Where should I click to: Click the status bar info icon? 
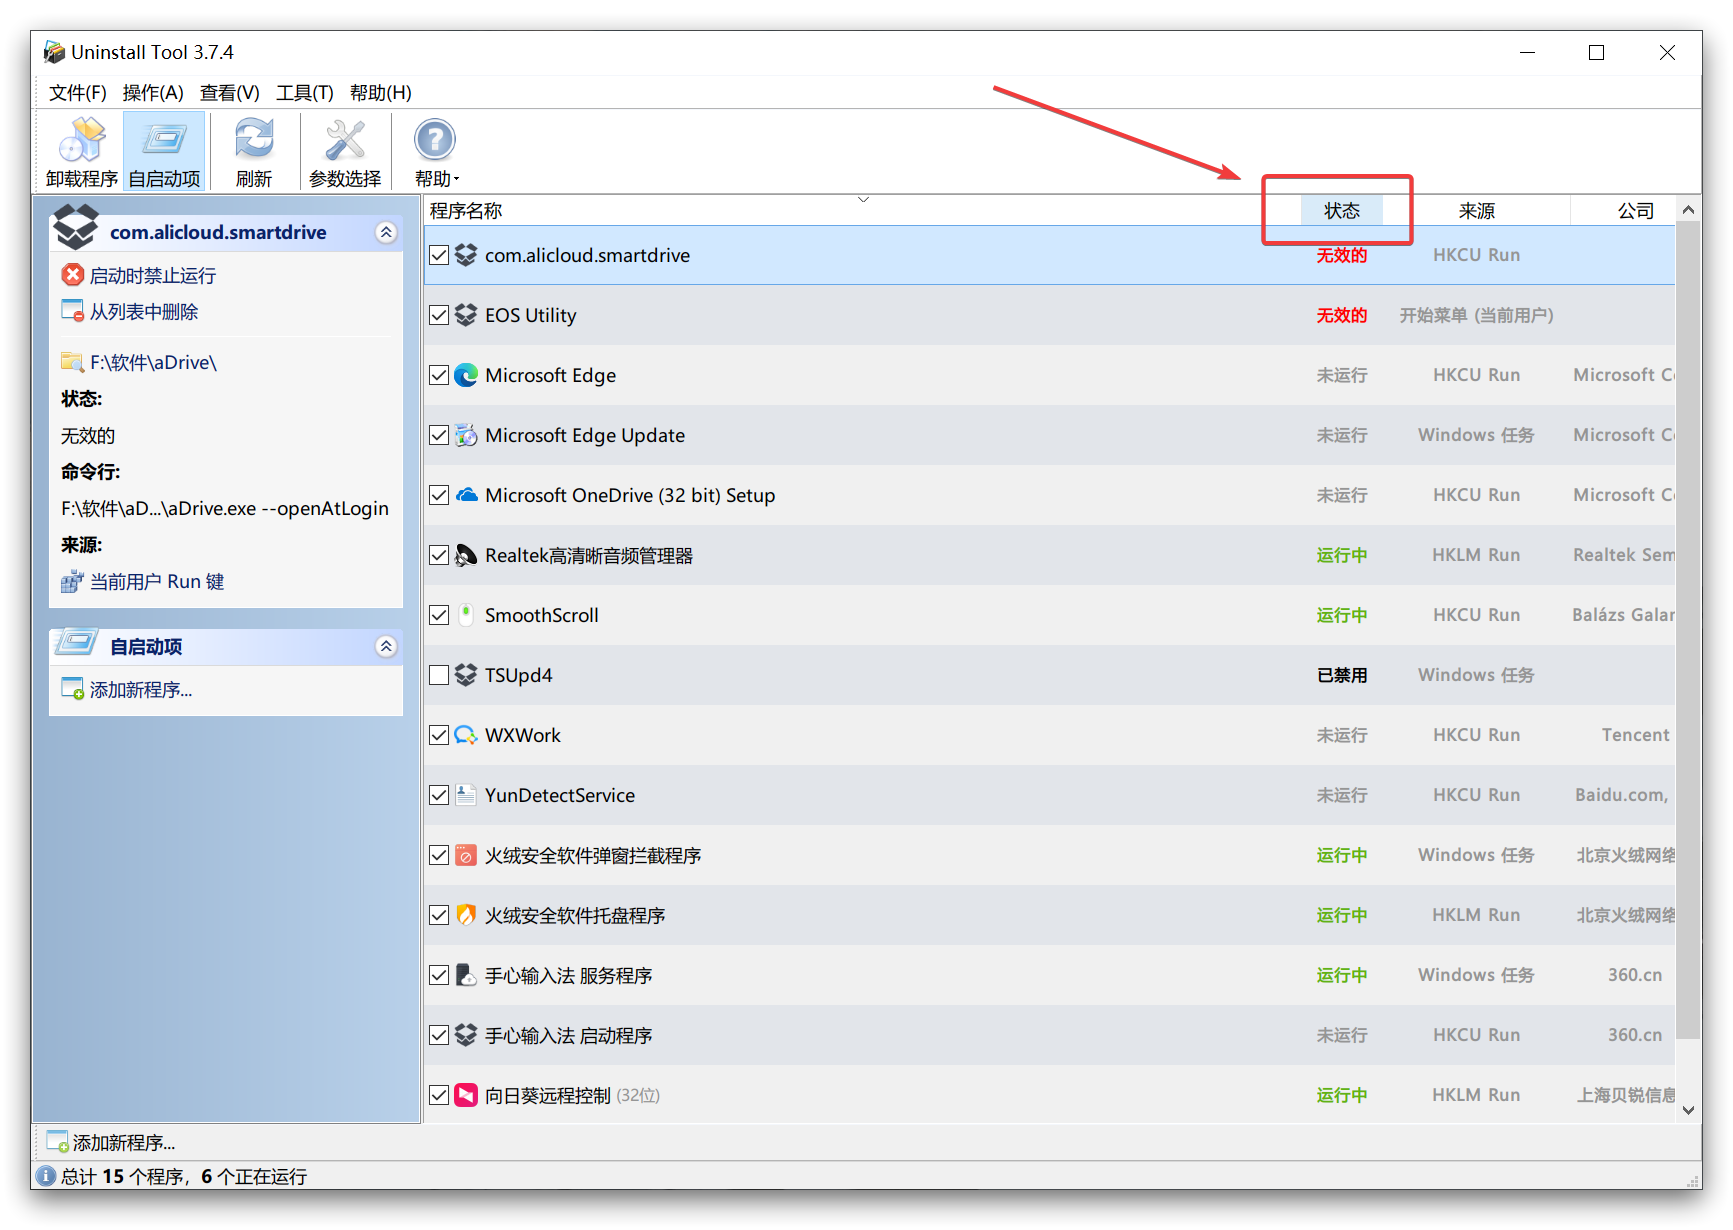47,1176
